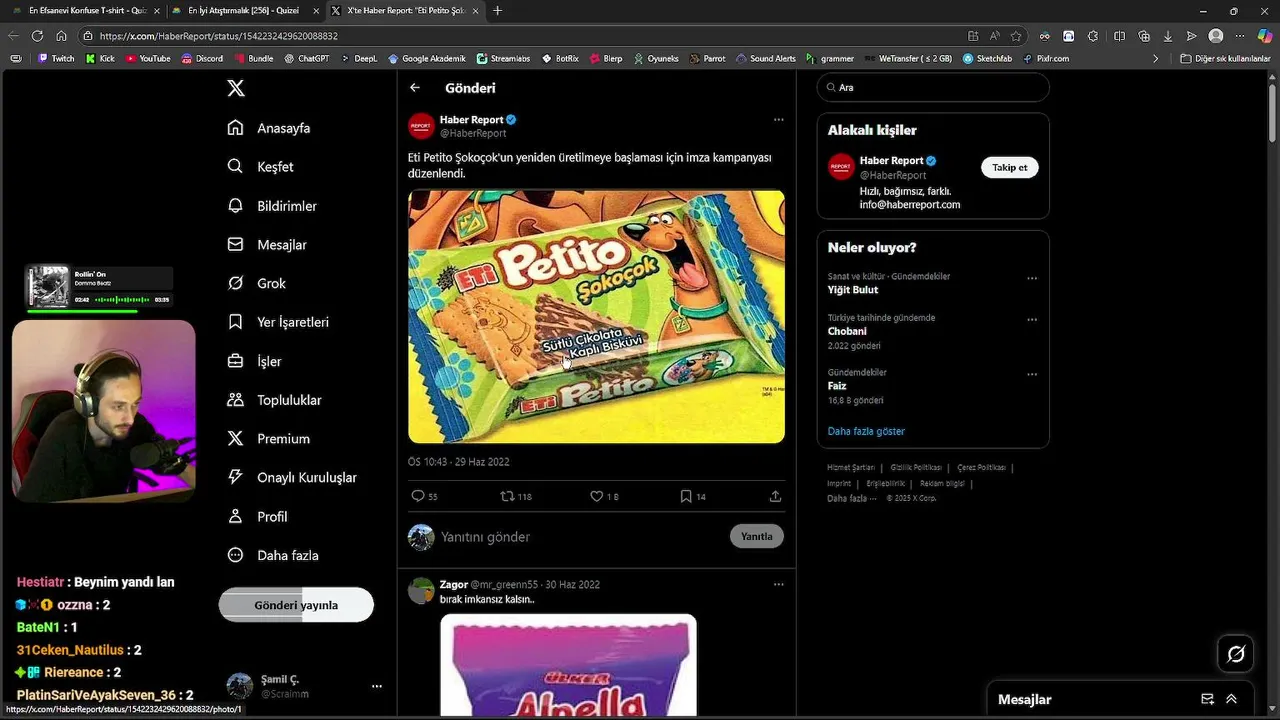Expand Daha fazla menu in sidebar
This screenshot has height=720, width=1280.
pyautogui.click(x=273, y=555)
